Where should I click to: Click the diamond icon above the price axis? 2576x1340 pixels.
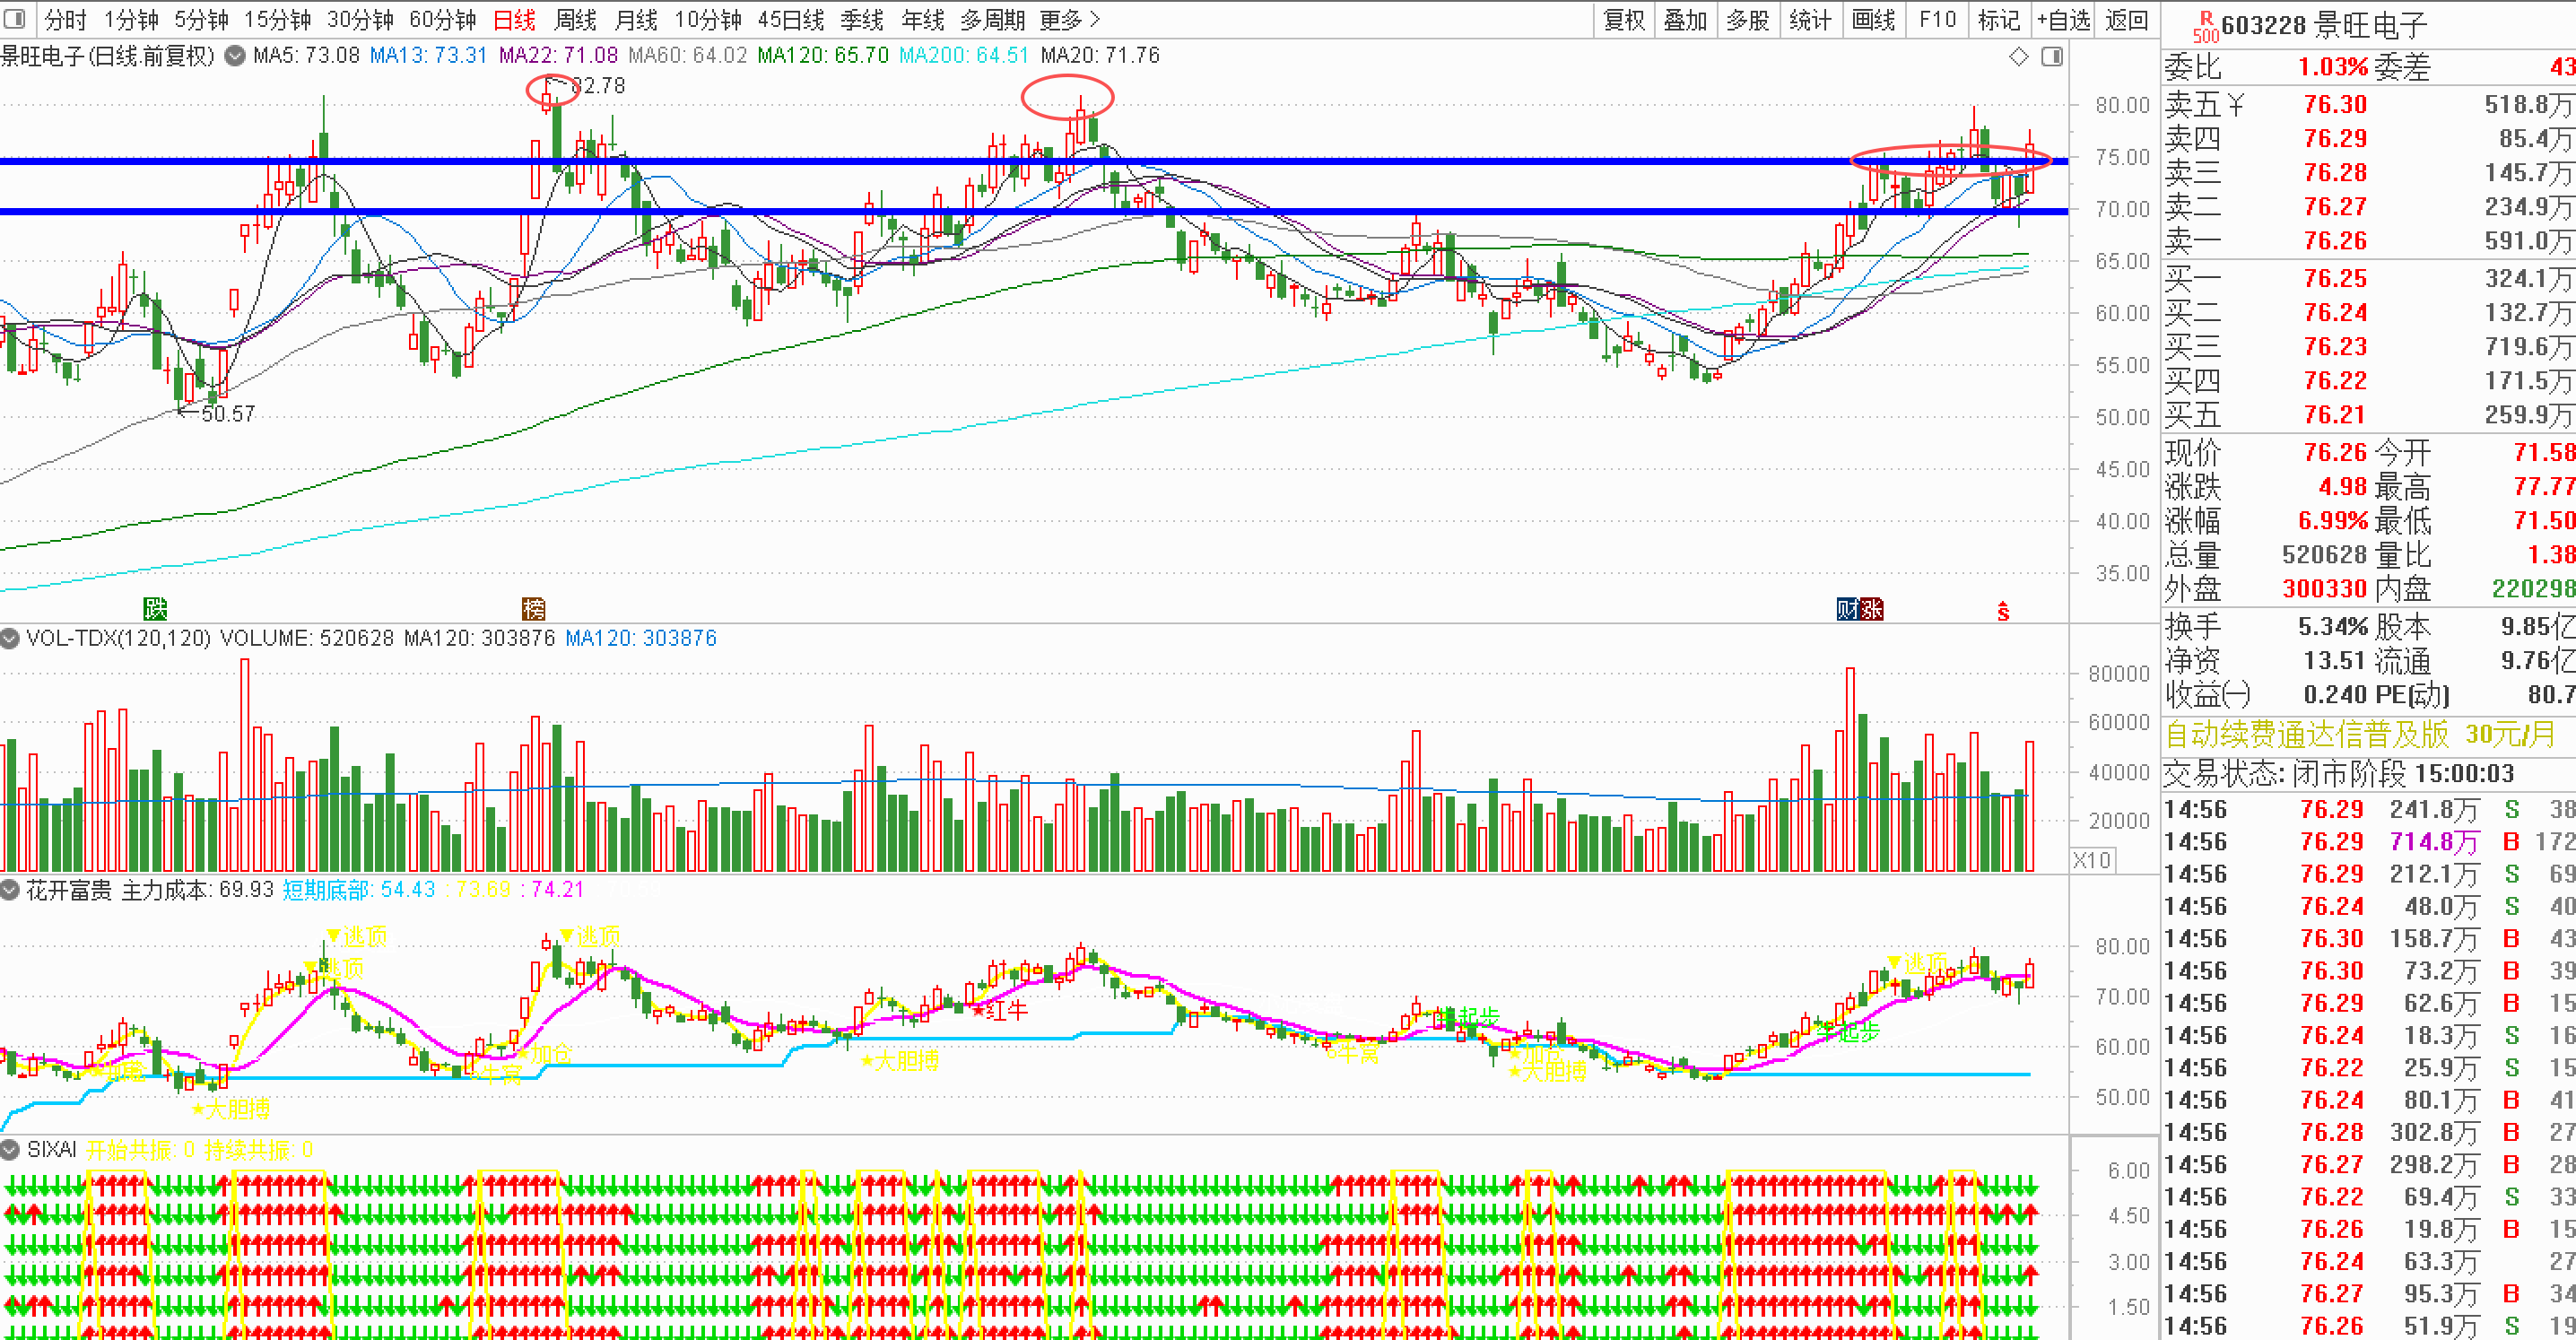(2019, 57)
